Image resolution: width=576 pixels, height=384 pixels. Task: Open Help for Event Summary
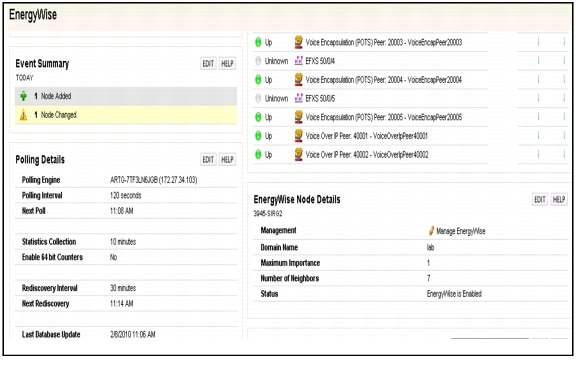click(x=227, y=64)
